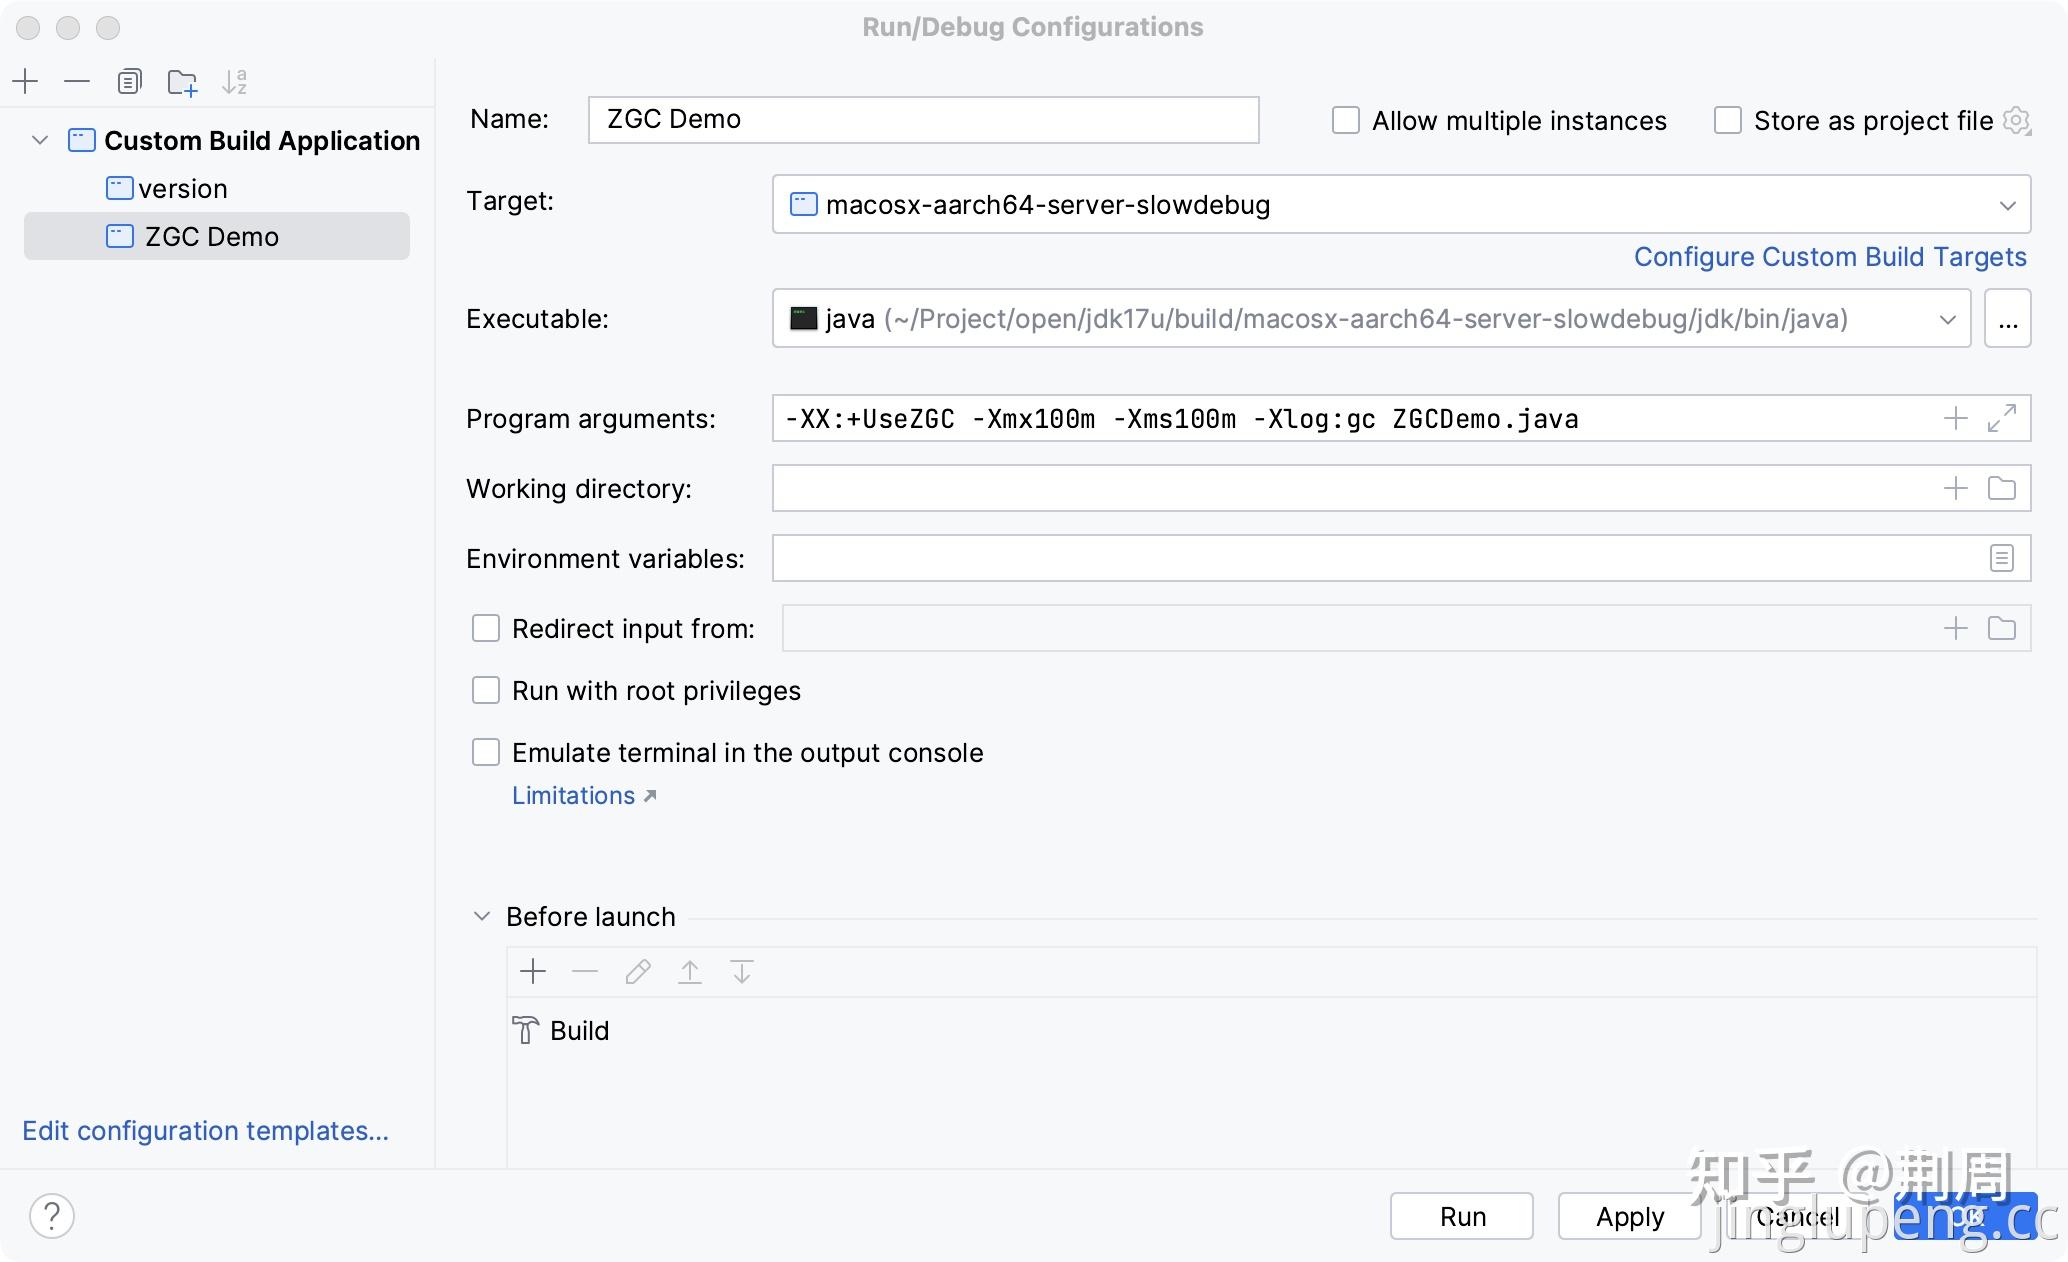Expand the program arguments field
This screenshot has height=1262, width=2068.
2001,418
